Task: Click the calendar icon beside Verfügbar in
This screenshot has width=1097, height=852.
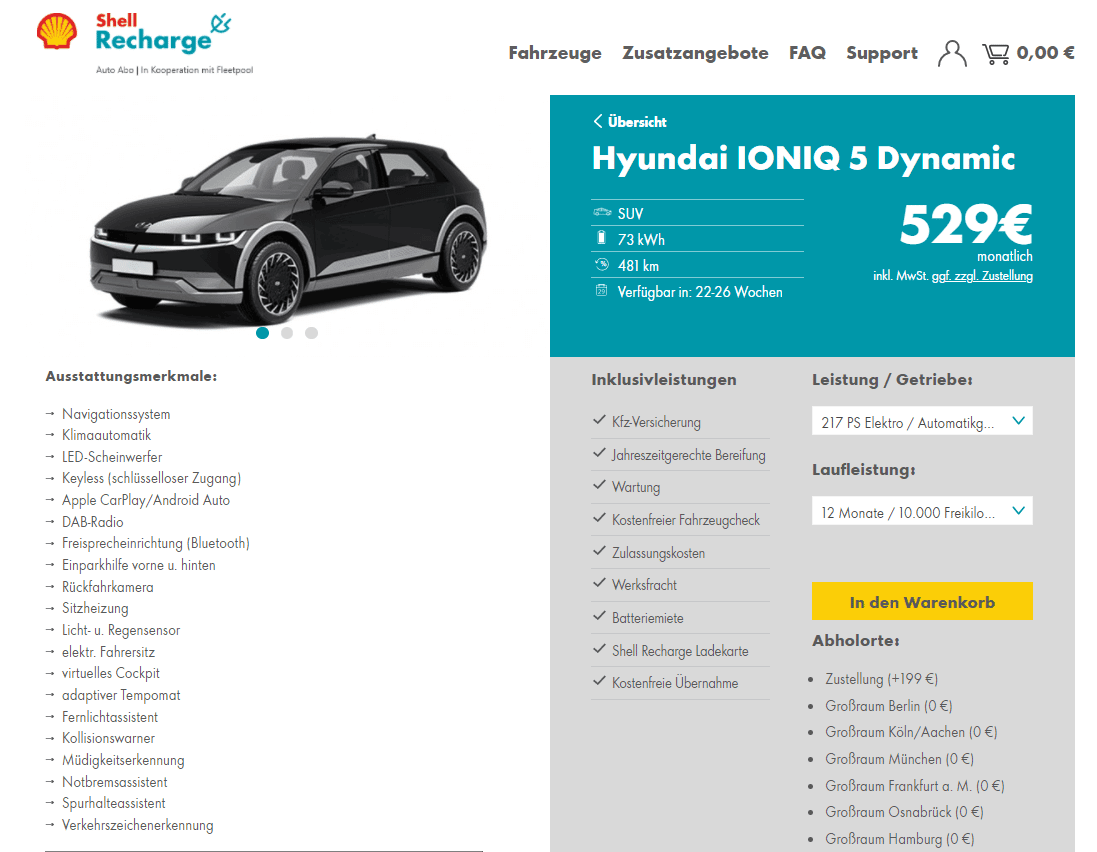Action: [x=601, y=290]
